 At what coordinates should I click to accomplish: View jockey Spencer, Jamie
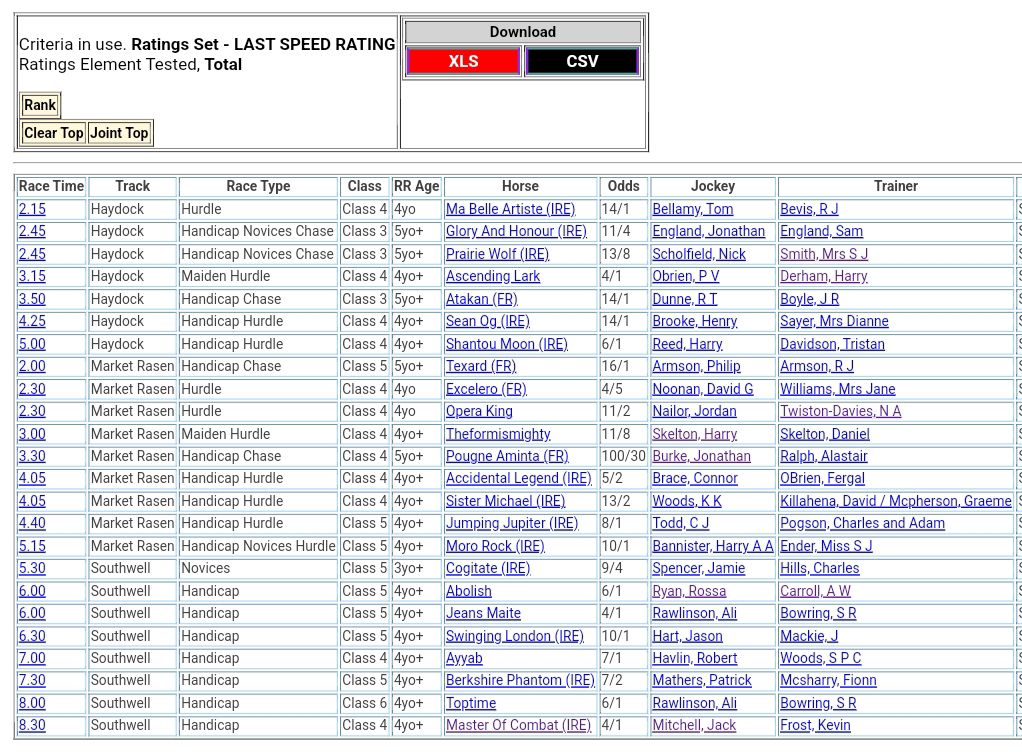click(x=698, y=568)
